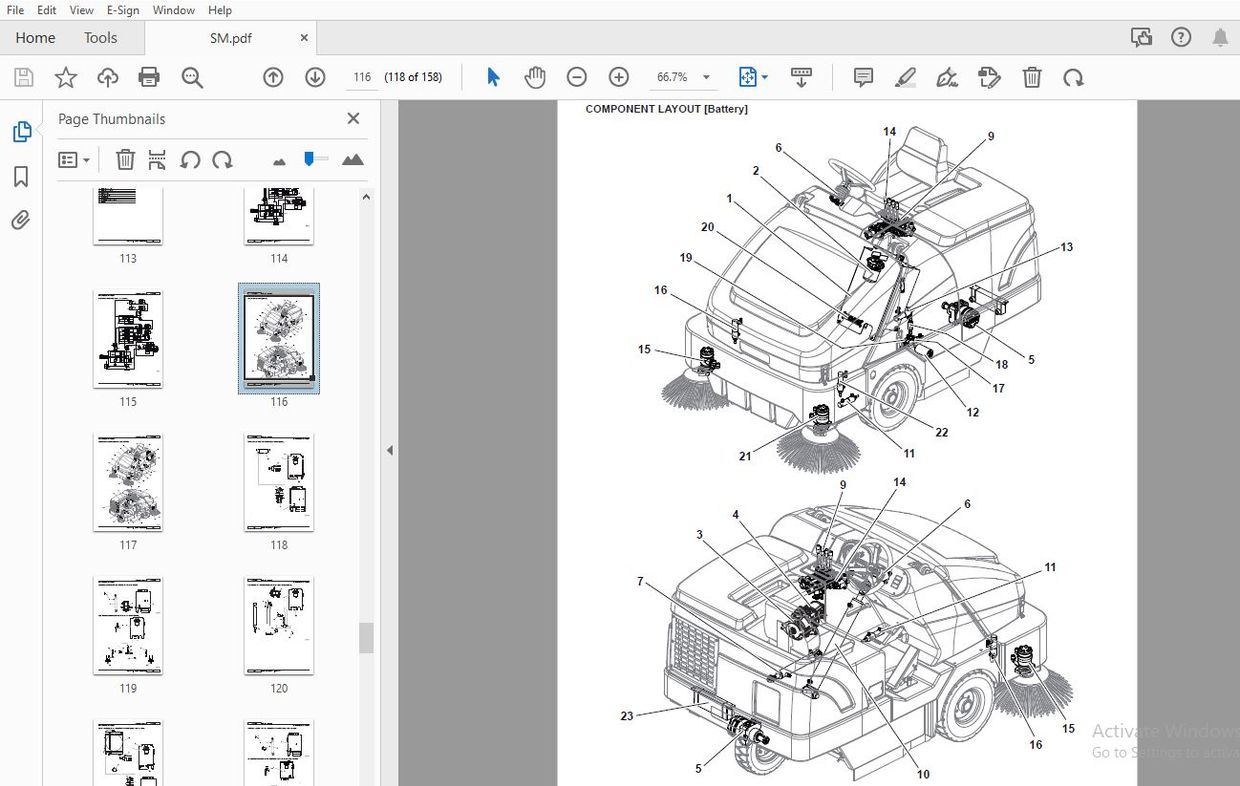Print the SM.pdf document

pos(148,77)
